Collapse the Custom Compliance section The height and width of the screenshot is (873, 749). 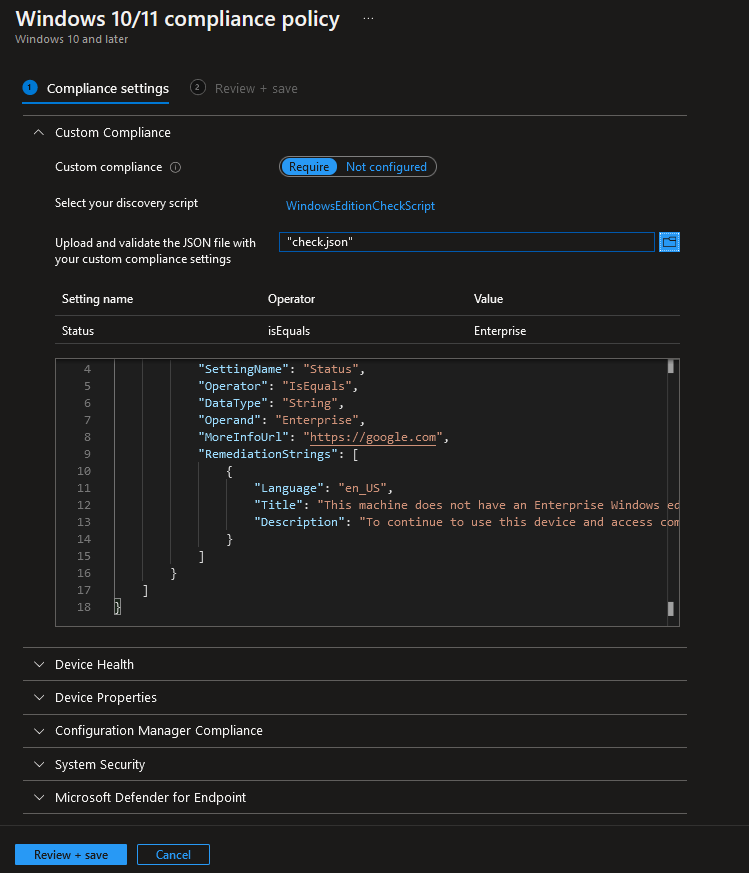pyautogui.click(x=38, y=133)
